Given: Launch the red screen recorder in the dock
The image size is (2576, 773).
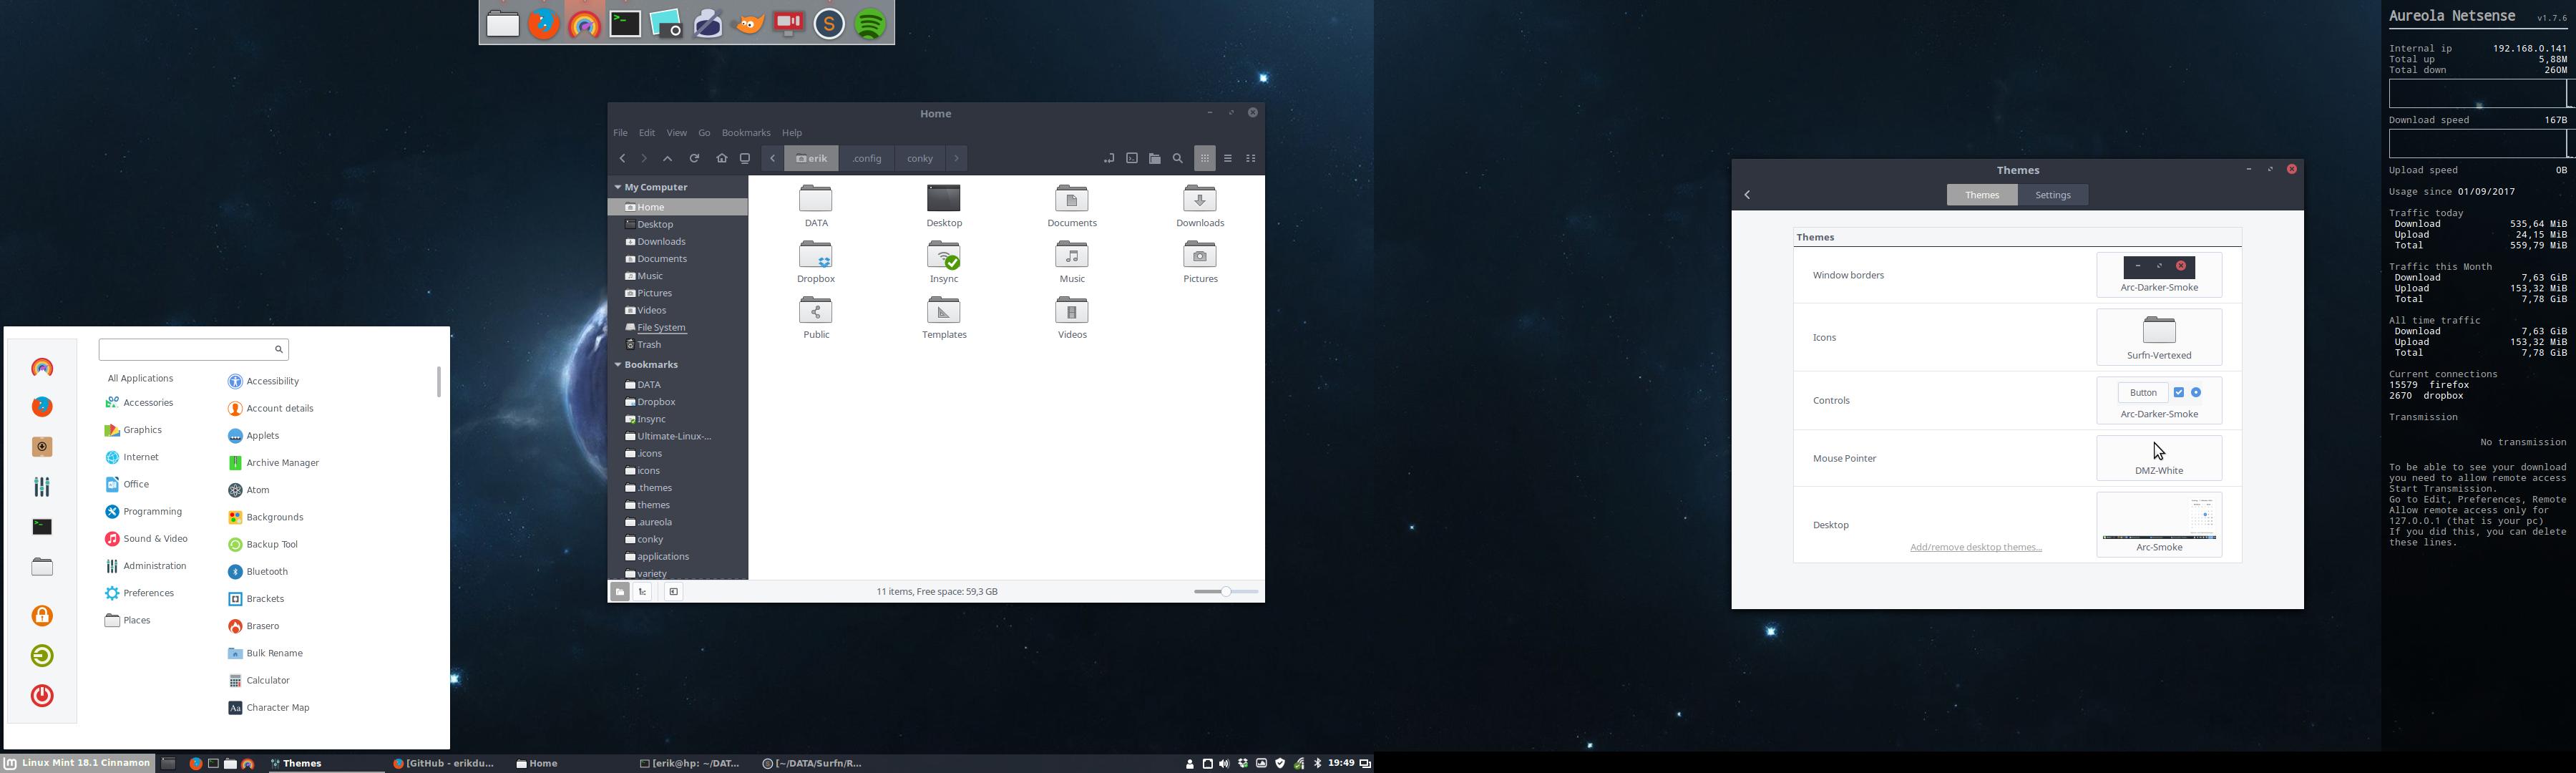Looking at the screenshot, I should [x=789, y=24].
